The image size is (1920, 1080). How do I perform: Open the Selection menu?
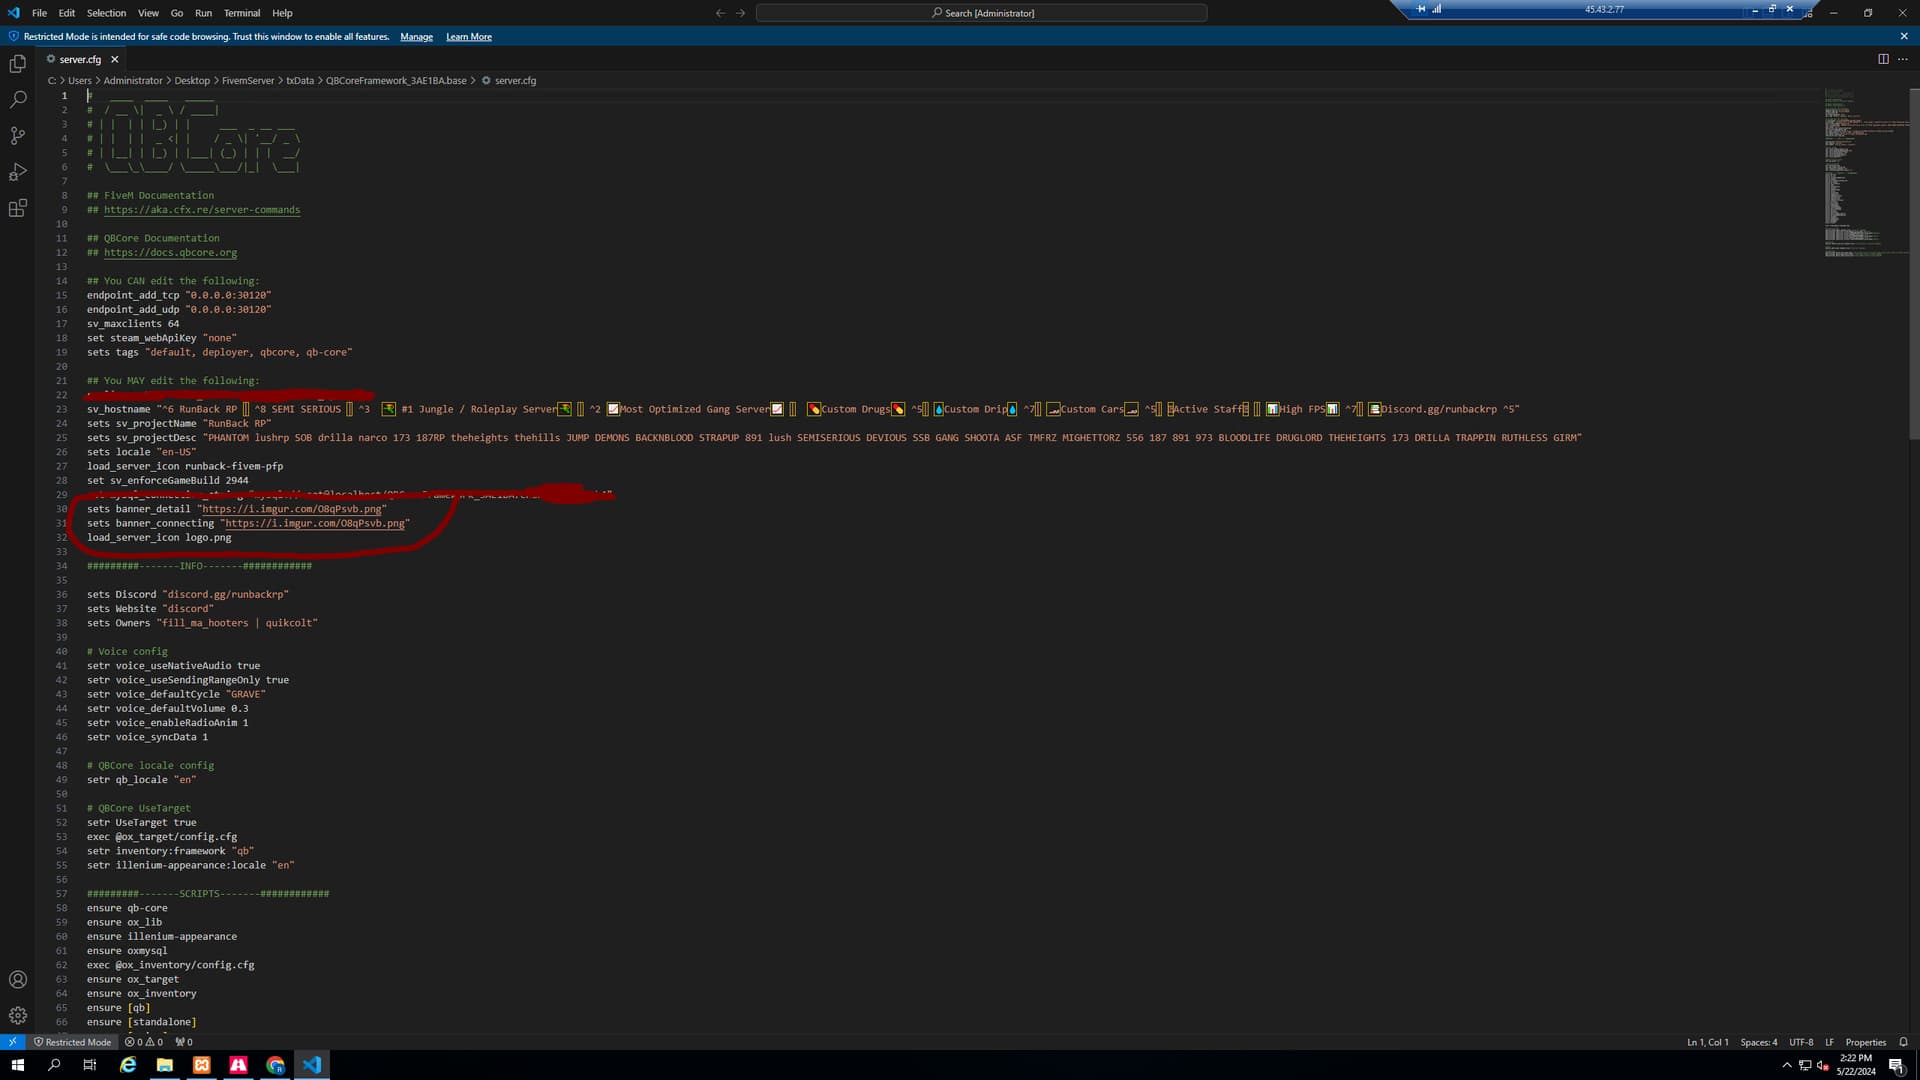(106, 13)
